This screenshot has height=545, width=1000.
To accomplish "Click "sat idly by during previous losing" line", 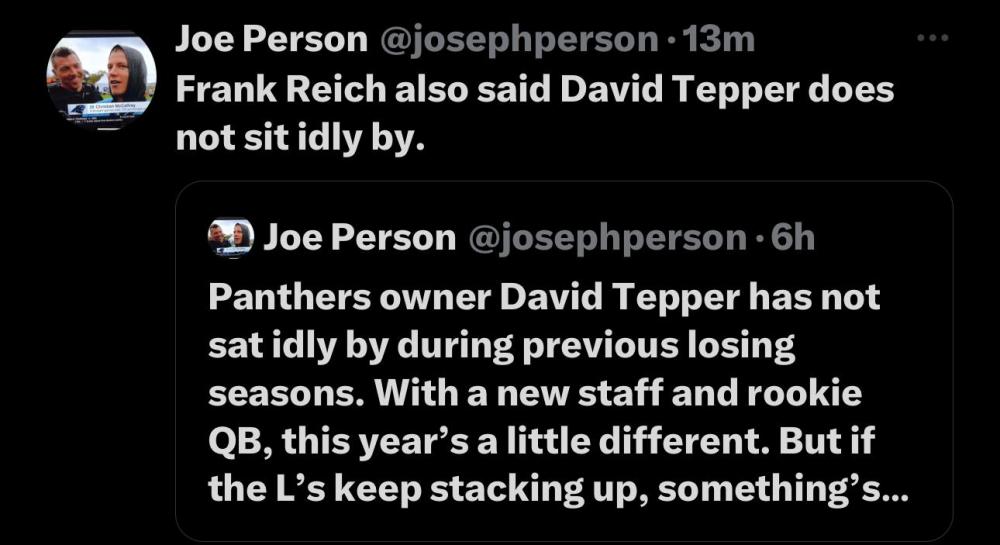I will (500, 345).
